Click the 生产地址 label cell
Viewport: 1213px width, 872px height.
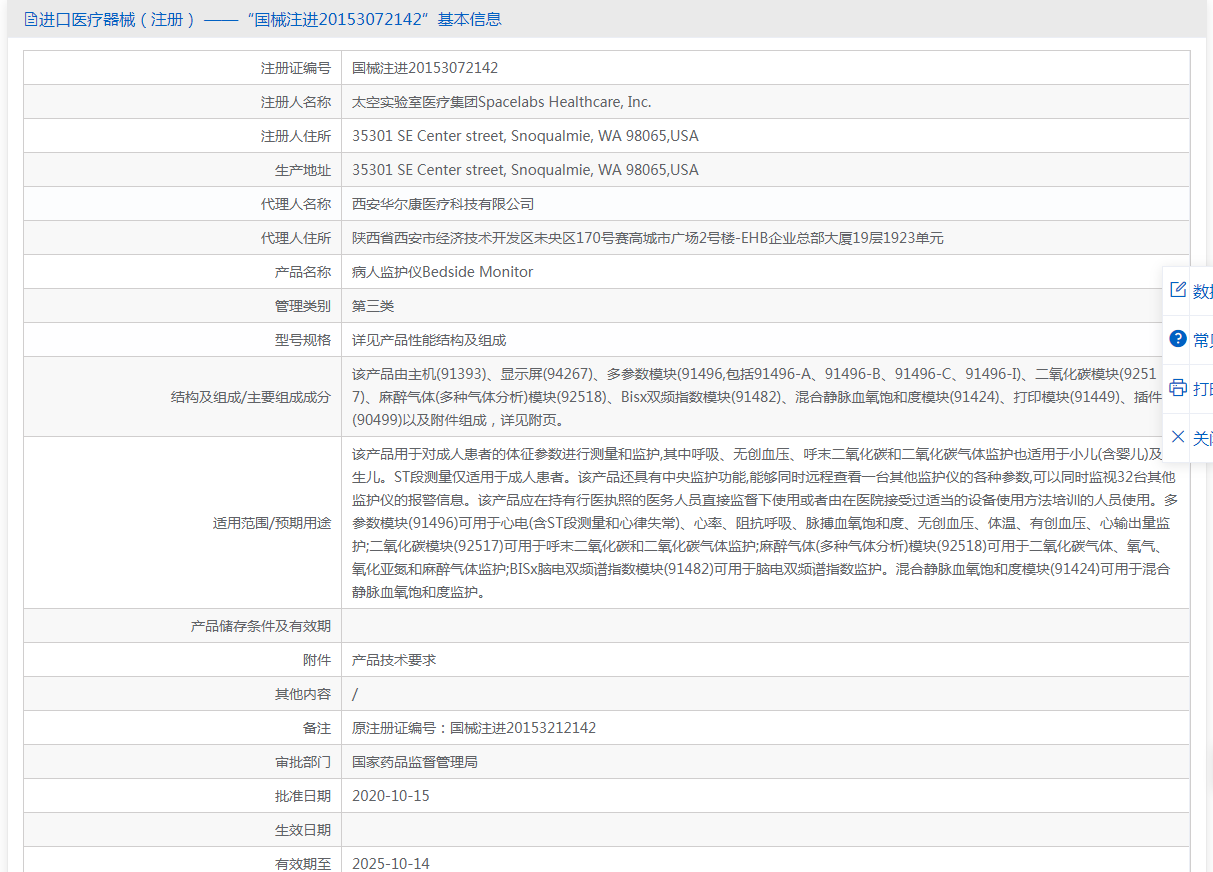coord(183,170)
